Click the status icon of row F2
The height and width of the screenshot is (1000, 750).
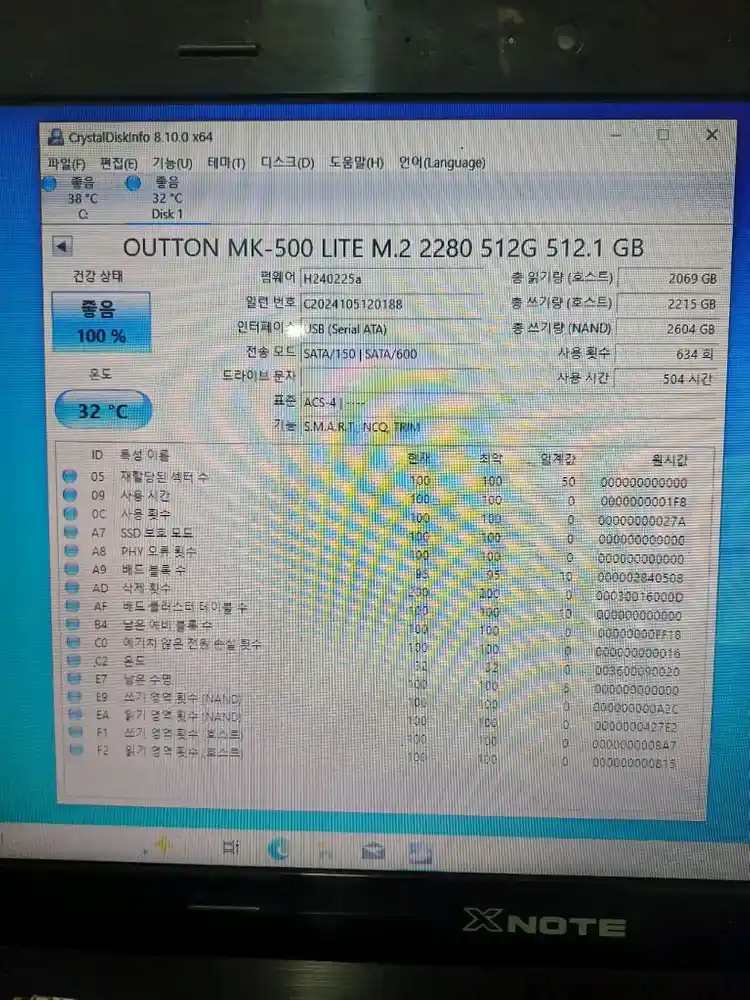[77, 749]
